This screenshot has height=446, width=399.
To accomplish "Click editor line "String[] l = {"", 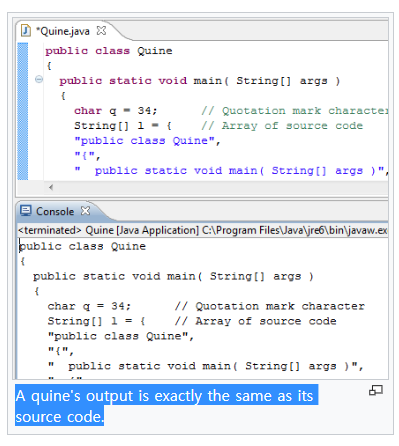I will tap(123, 126).
